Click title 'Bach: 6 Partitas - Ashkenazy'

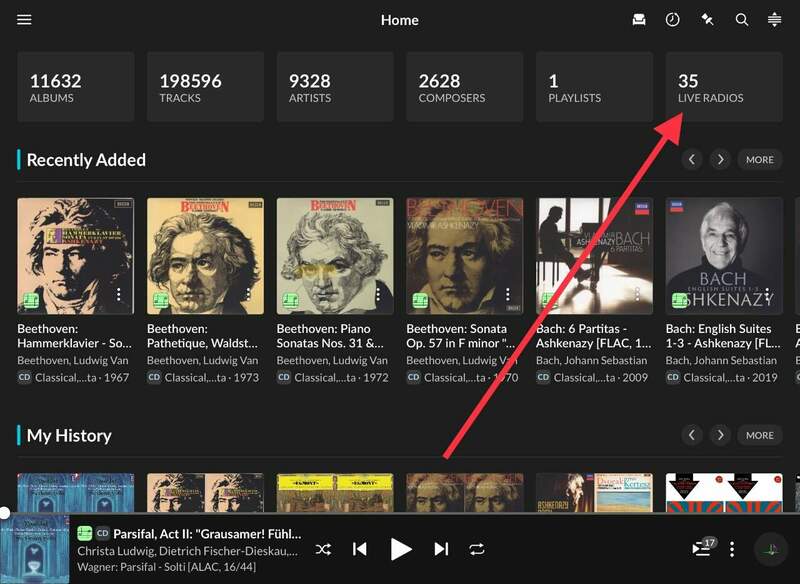click(594, 336)
